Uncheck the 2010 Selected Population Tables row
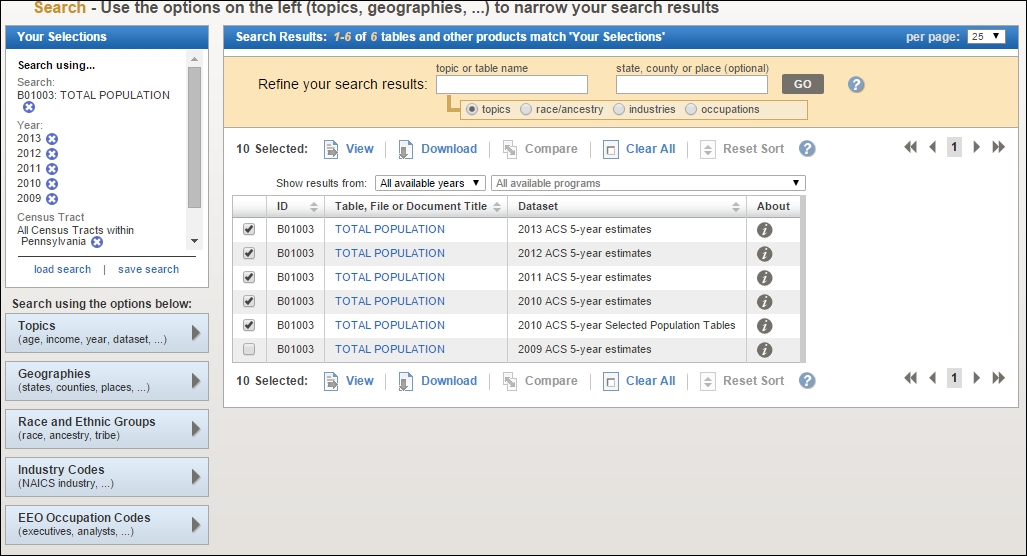Viewport: 1027px width, 556px height. 249,325
